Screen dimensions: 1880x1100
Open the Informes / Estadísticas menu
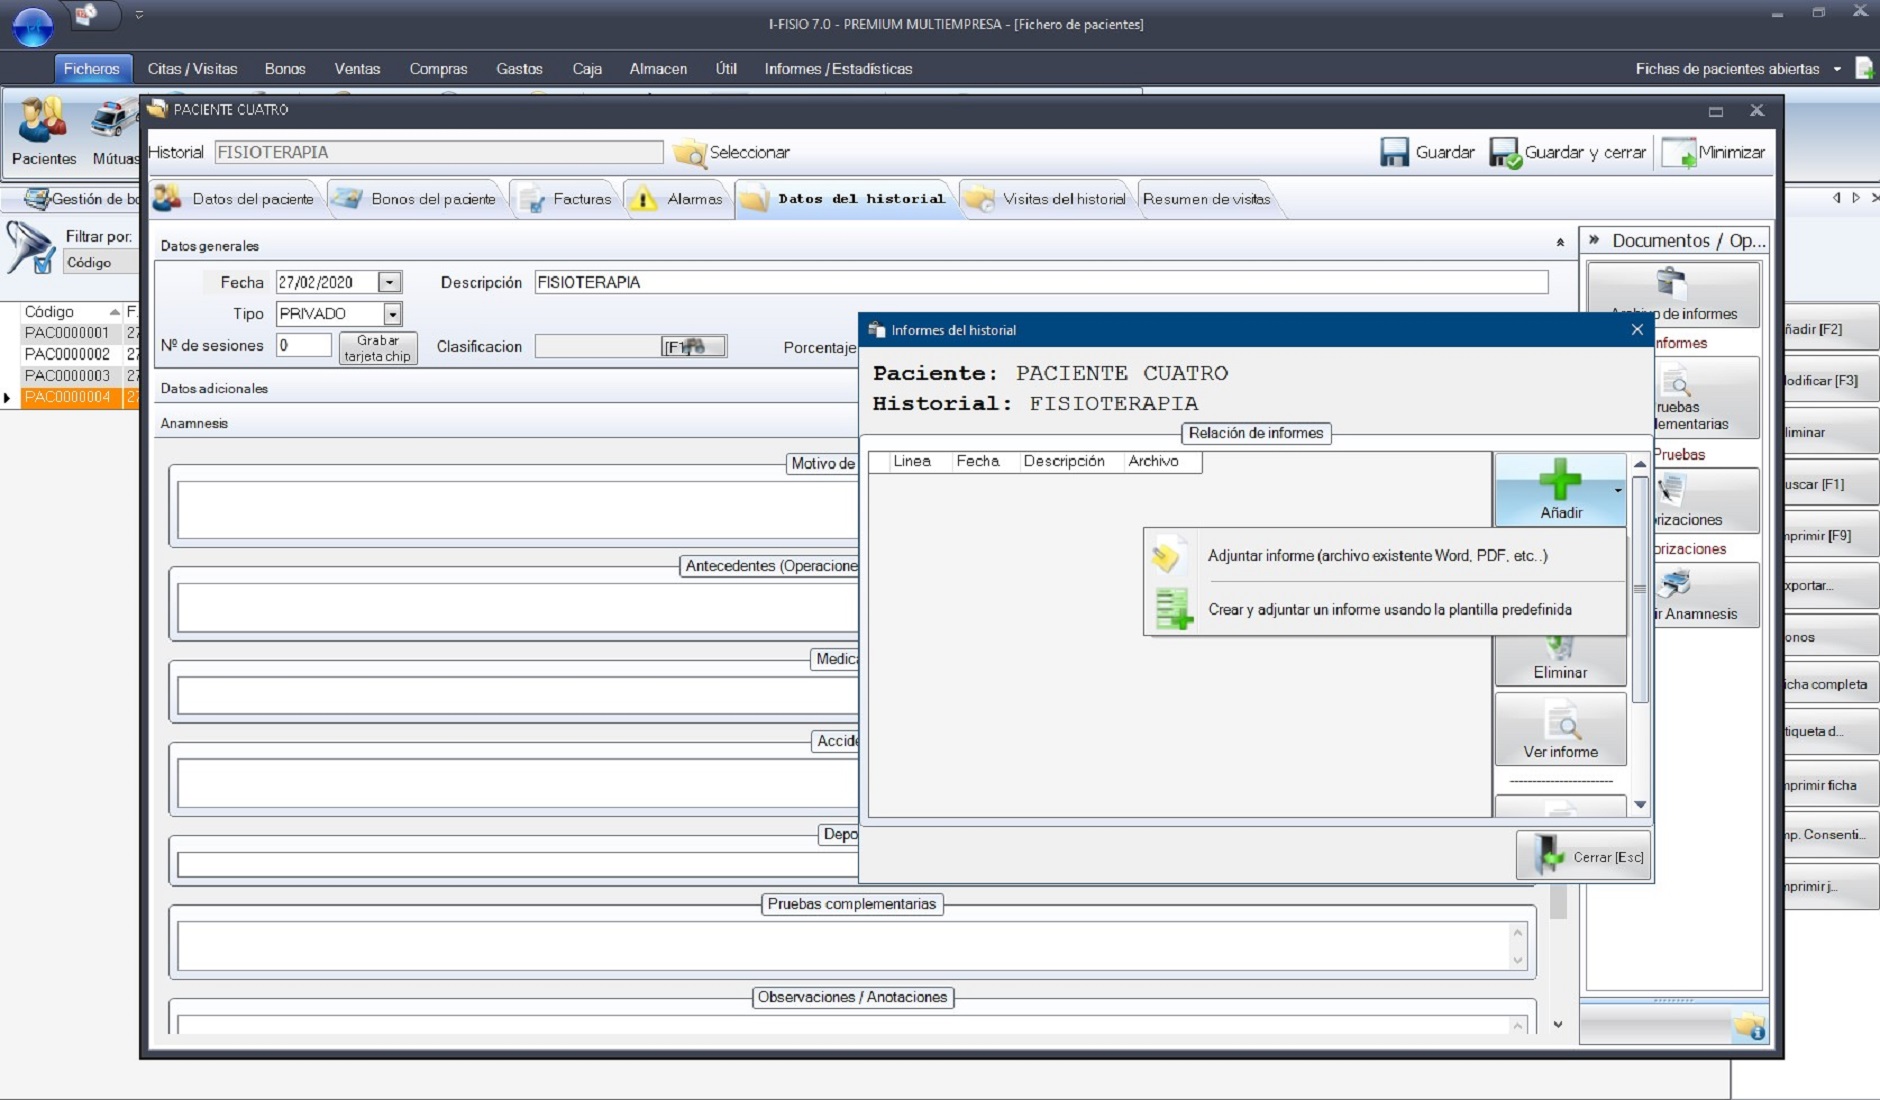point(838,69)
